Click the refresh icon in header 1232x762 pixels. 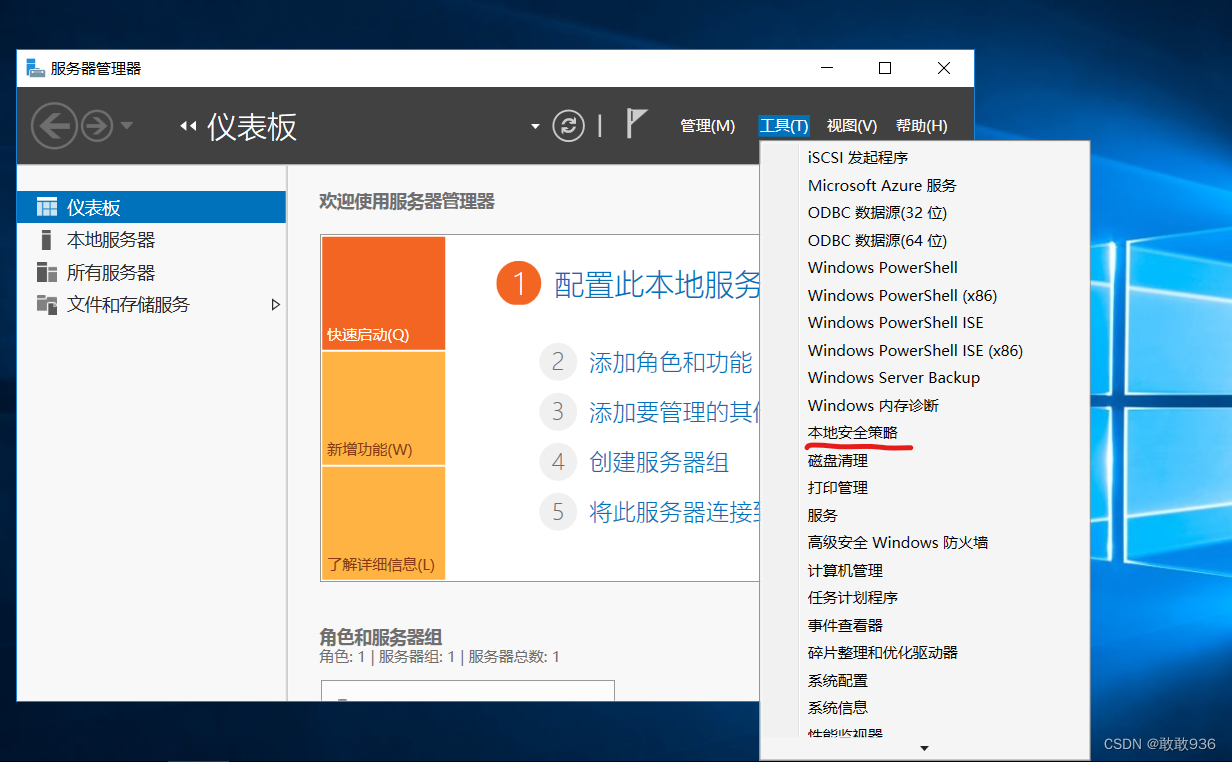(x=568, y=126)
